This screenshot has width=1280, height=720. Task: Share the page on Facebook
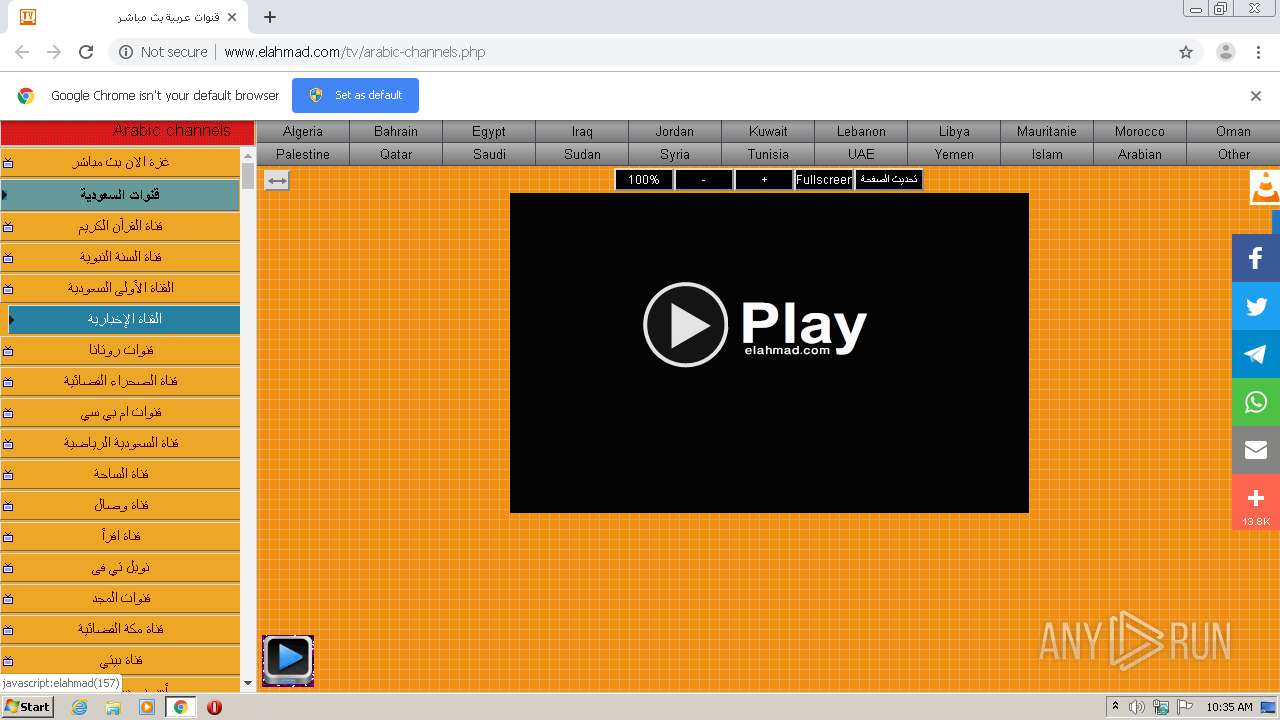coord(1255,258)
